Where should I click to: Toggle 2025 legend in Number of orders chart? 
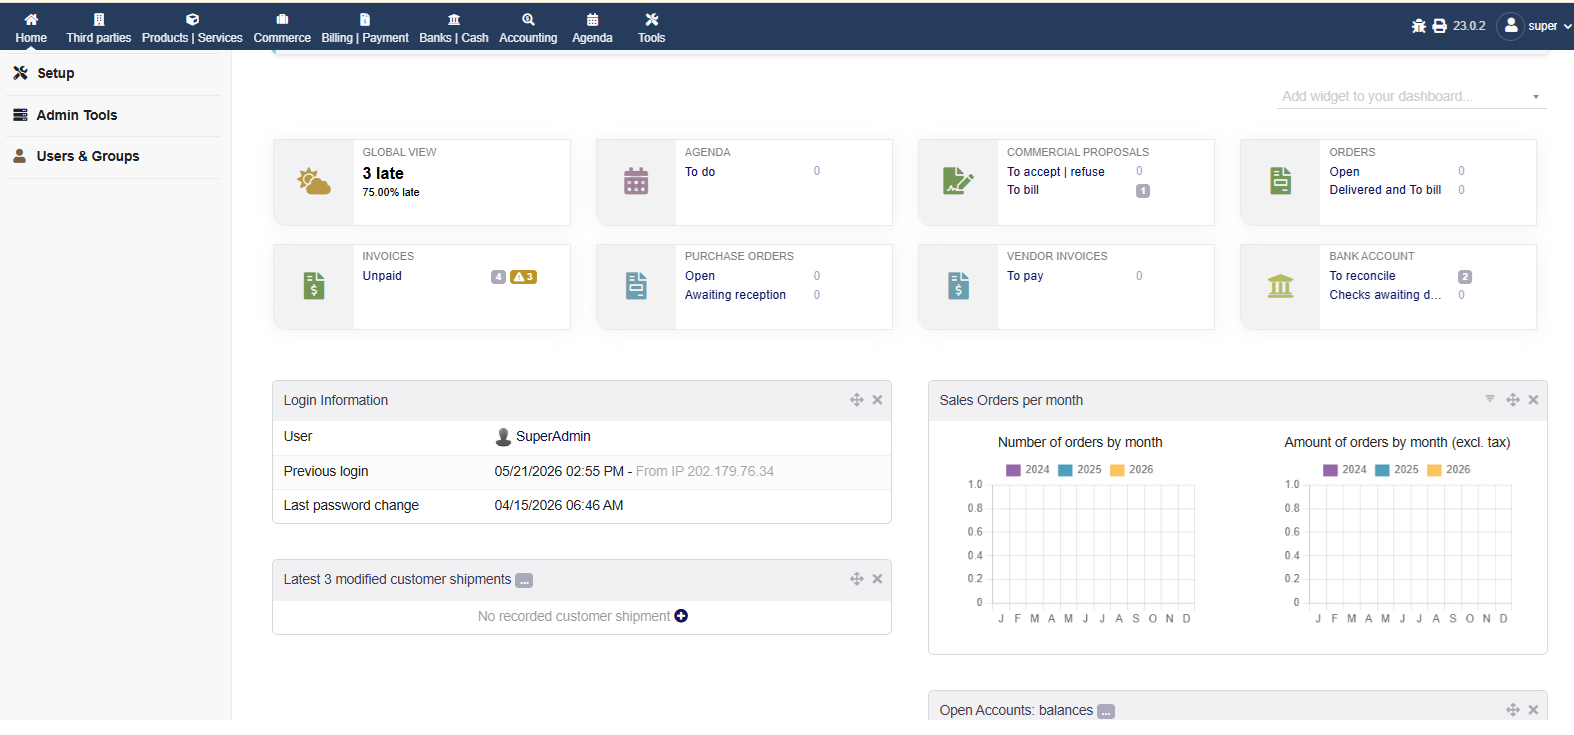coord(1080,470)
